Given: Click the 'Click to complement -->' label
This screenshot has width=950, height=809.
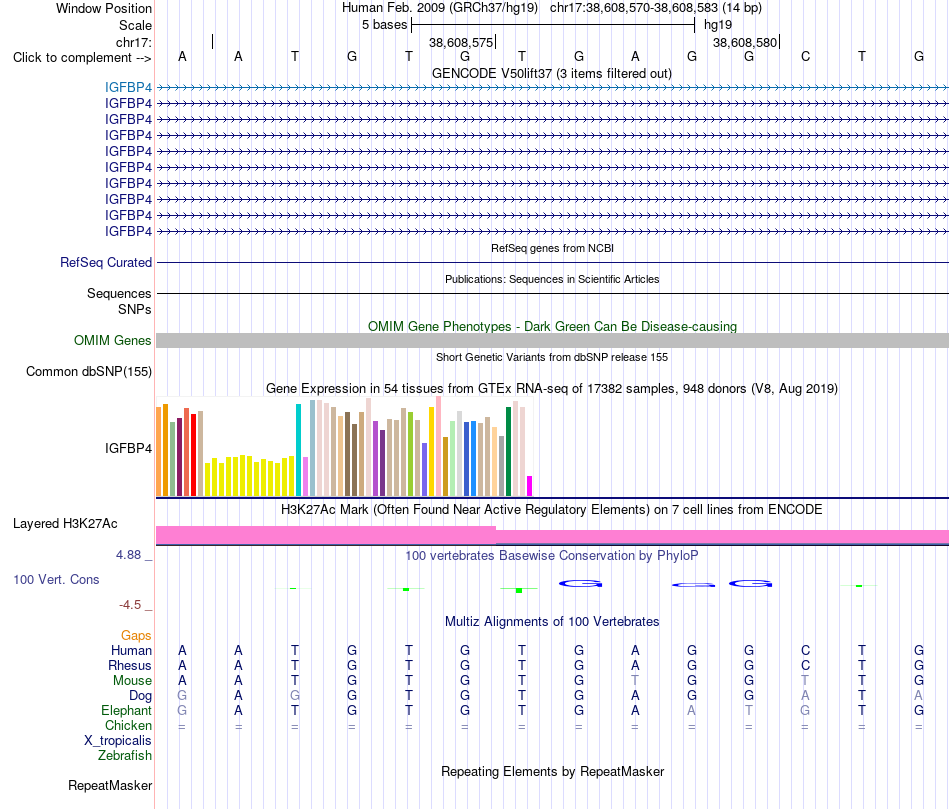Looking at the screenshot, I should pos(82,58).
